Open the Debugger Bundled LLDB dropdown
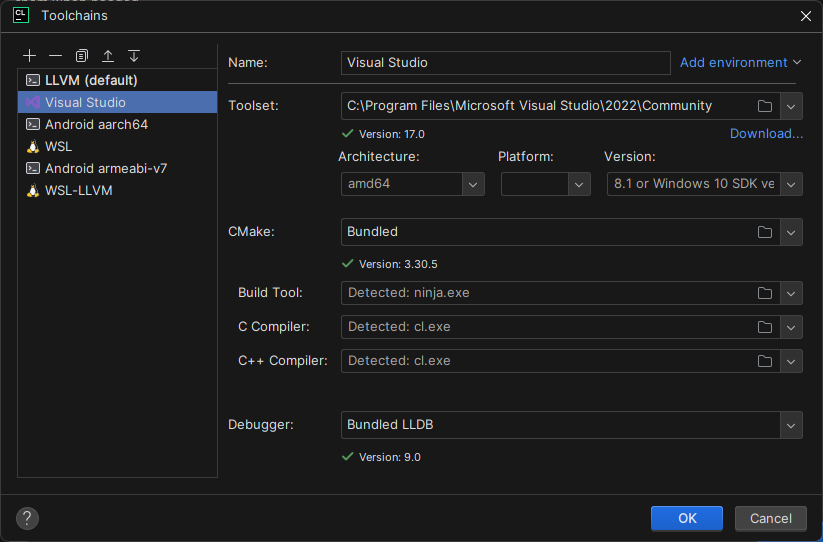 click(x=572, y=425)
